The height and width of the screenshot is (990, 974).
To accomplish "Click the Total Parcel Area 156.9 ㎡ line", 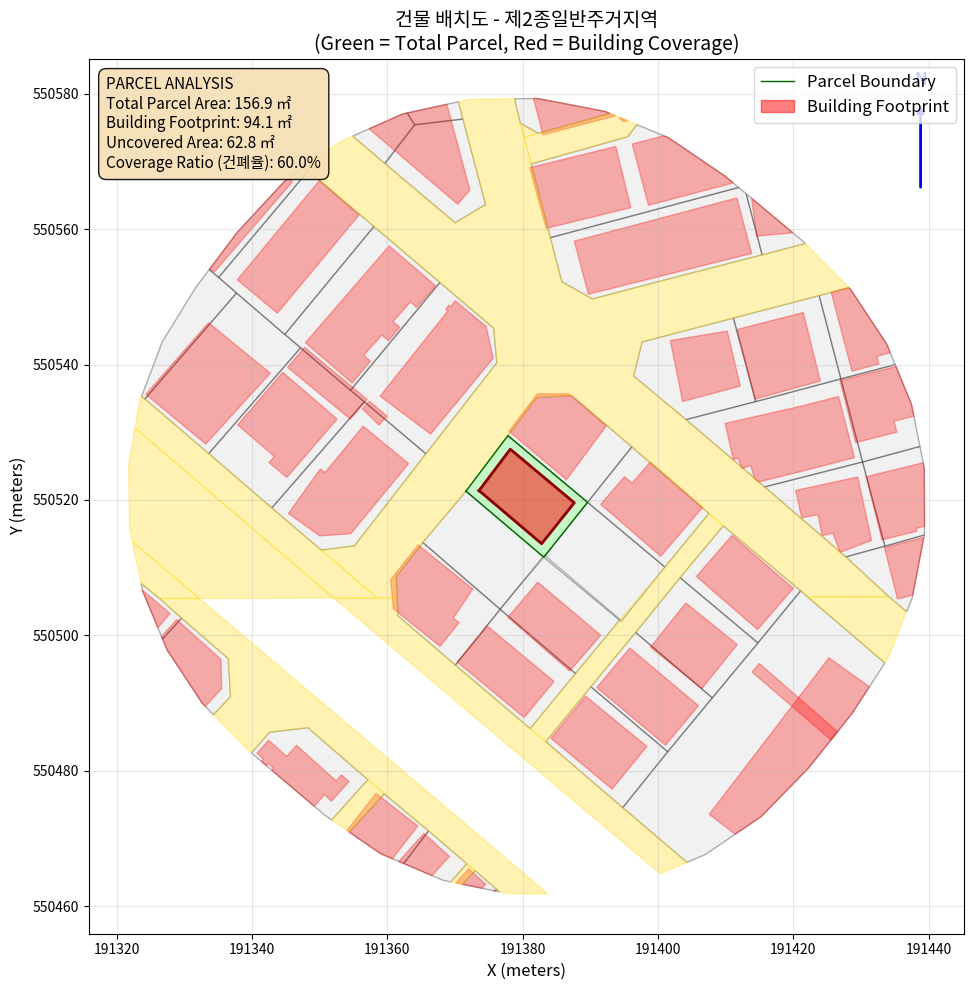I will pos(199,103).
